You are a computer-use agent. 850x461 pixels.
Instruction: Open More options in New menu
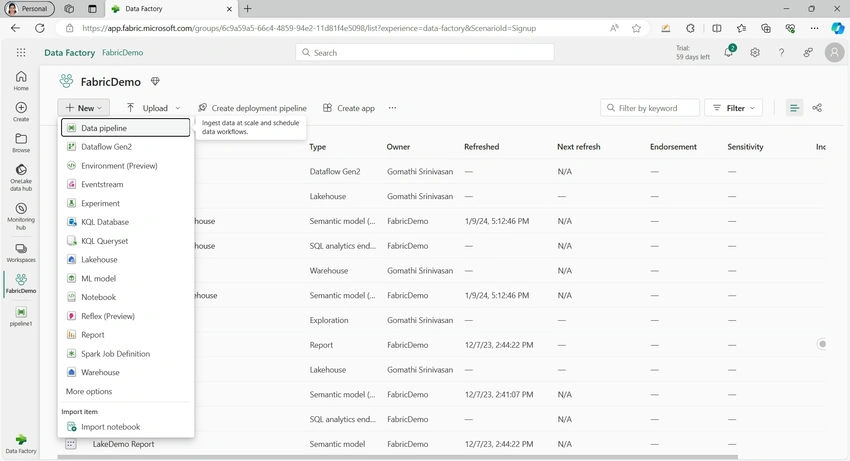point(126,391)
